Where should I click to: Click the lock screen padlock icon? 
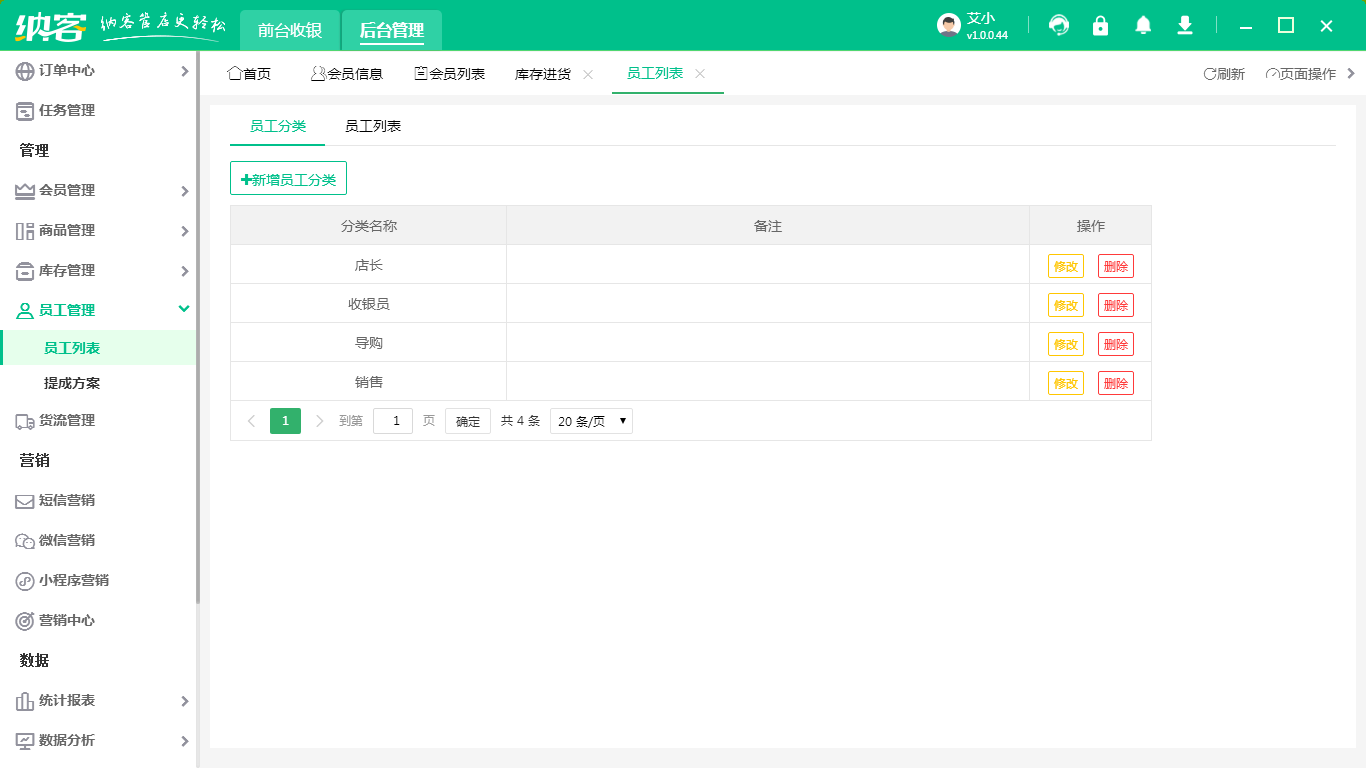click(1100, 26)
